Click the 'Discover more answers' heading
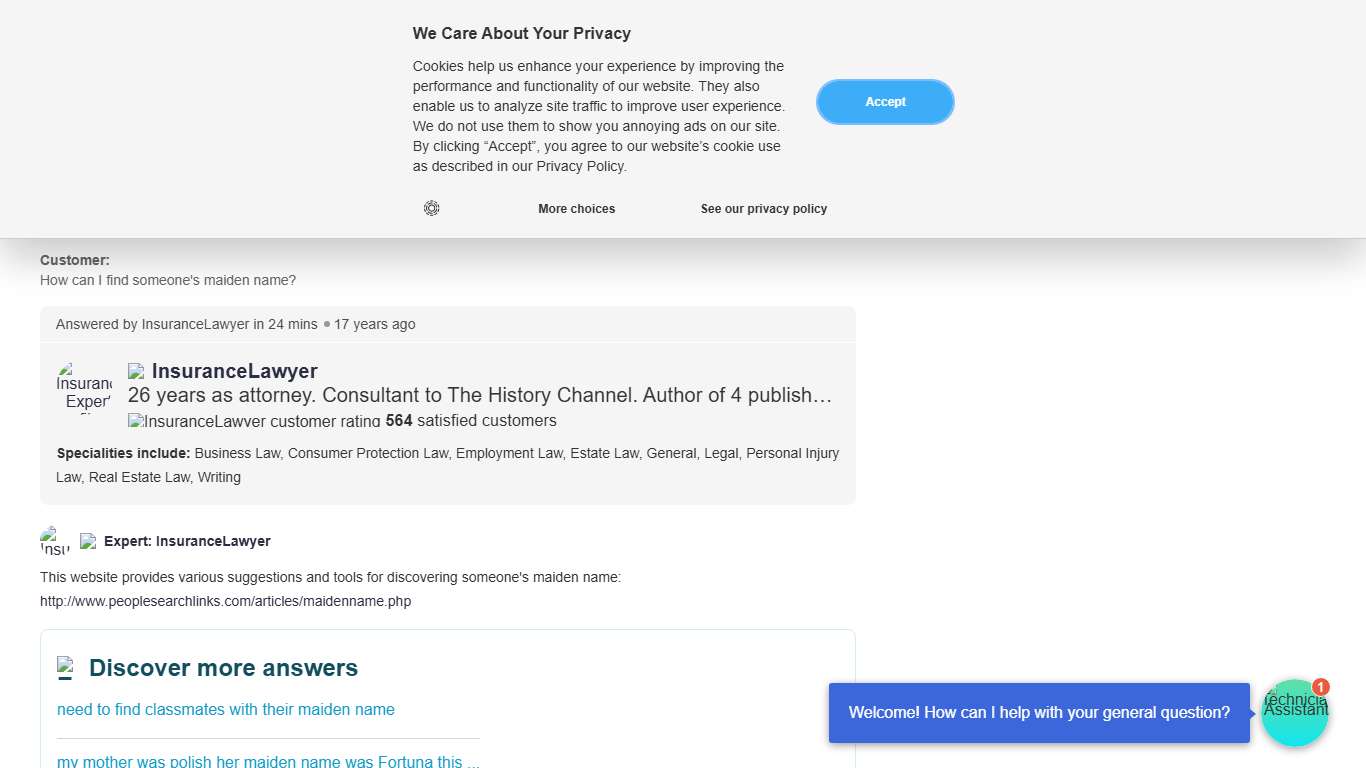The width and height of the screenshot is (1366, 768). coord(223,668)
